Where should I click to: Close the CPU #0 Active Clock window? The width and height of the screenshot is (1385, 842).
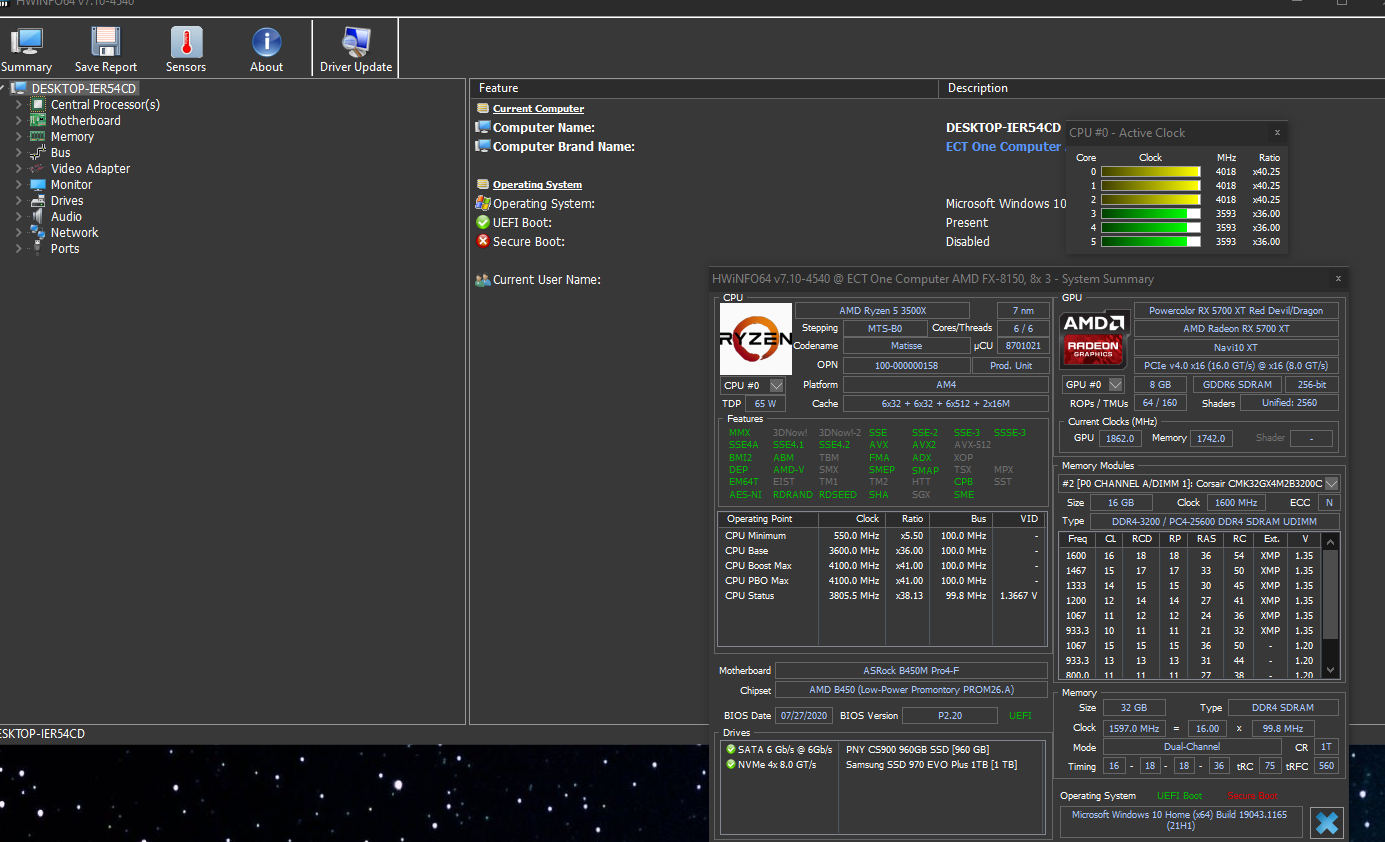click(1277, 132)
